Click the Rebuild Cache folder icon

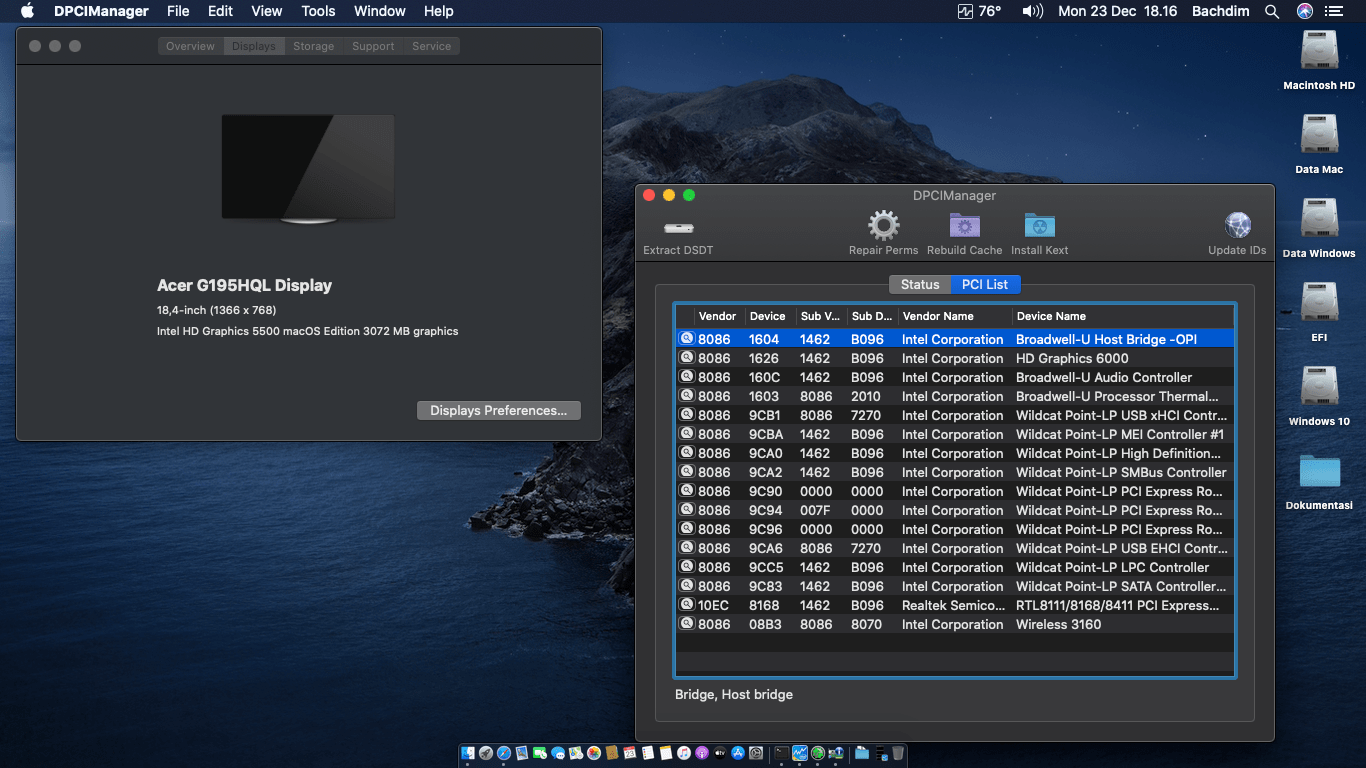point(964,226)
